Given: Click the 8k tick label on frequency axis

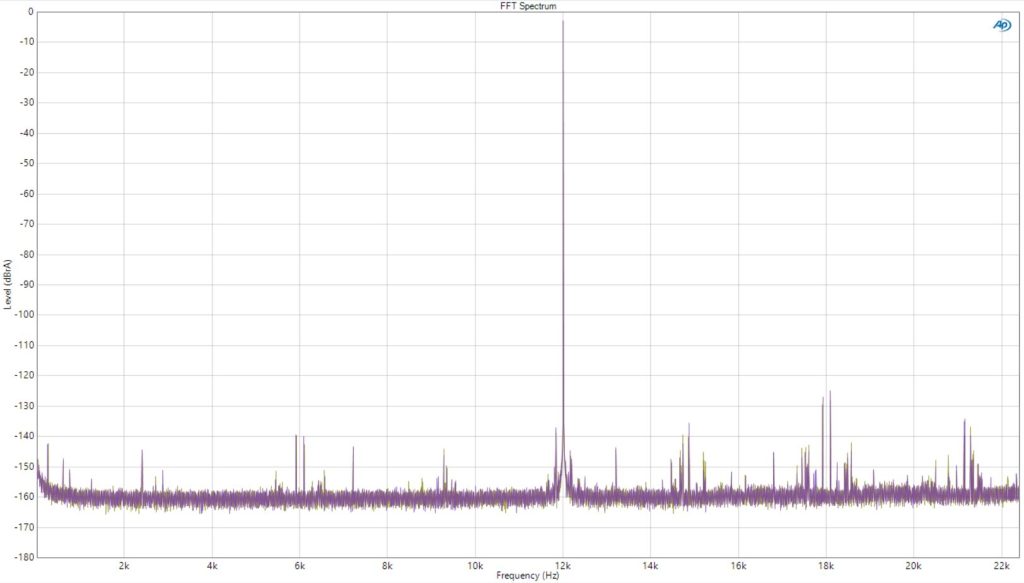Looking at the screenshot, I should tap(387, 565).
